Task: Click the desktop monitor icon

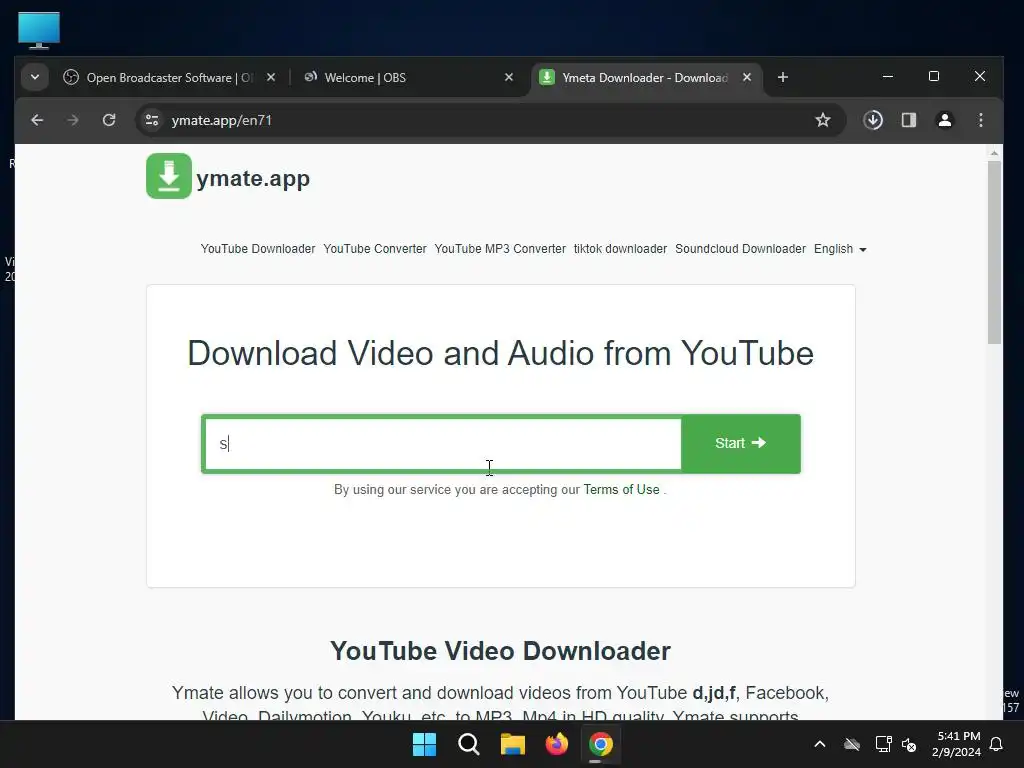Action: tap(39, 30)
